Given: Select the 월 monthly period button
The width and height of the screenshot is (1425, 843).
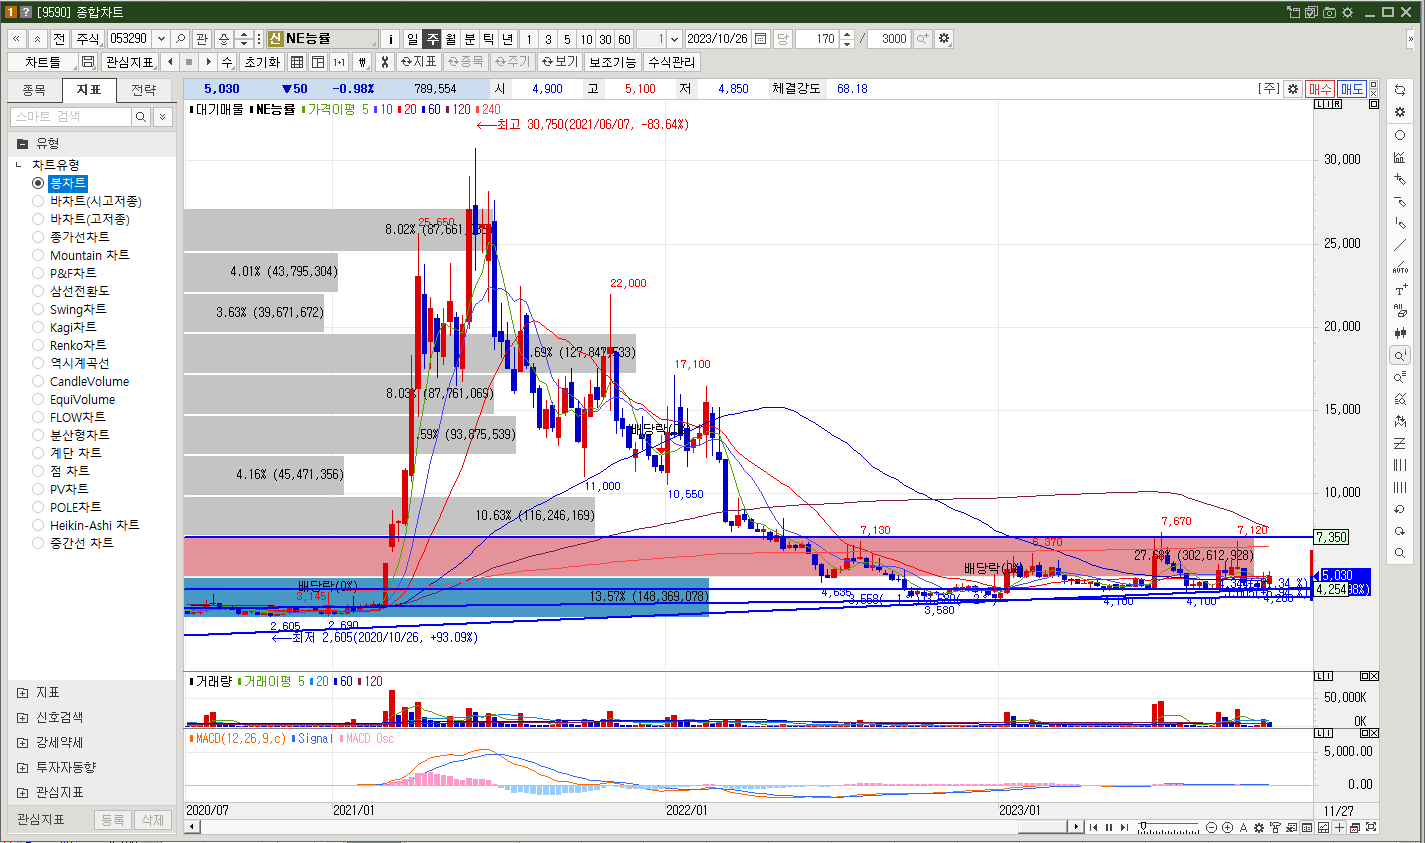Looking at the screenshot, I should click(x=450, y=39).
